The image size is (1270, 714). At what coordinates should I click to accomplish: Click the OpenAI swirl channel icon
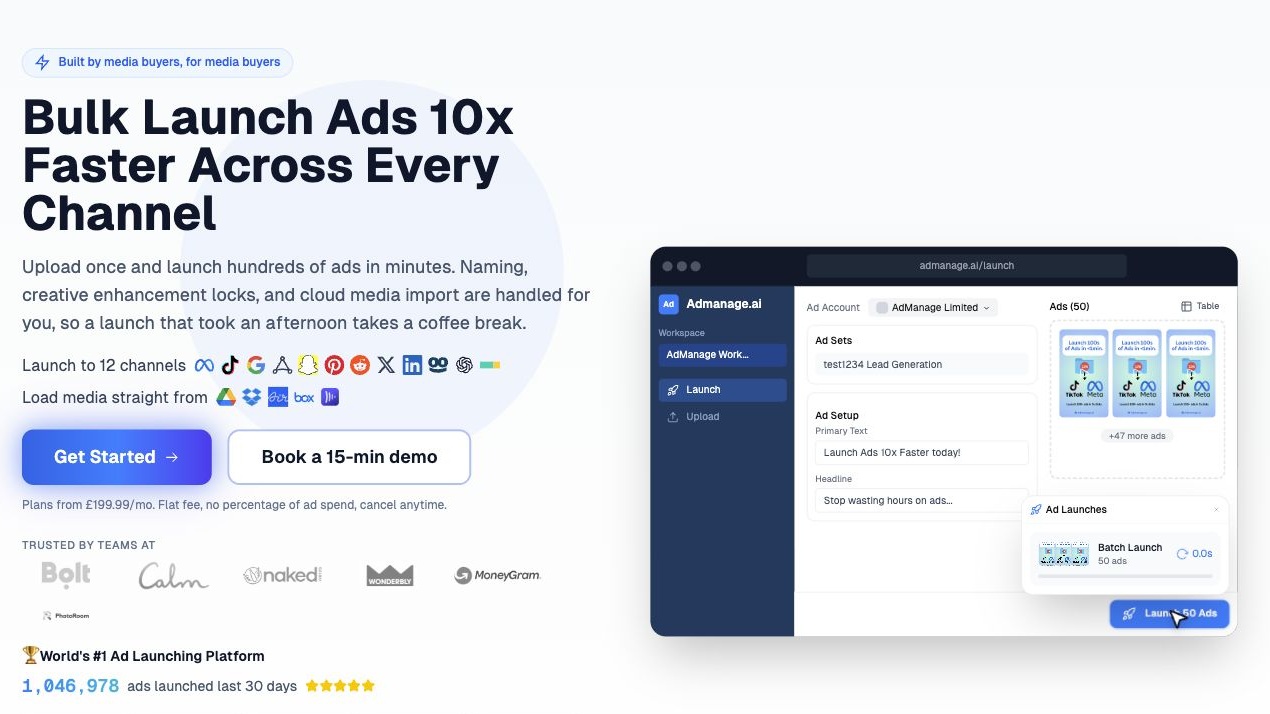pyautogui.click(x=464, y=365)
